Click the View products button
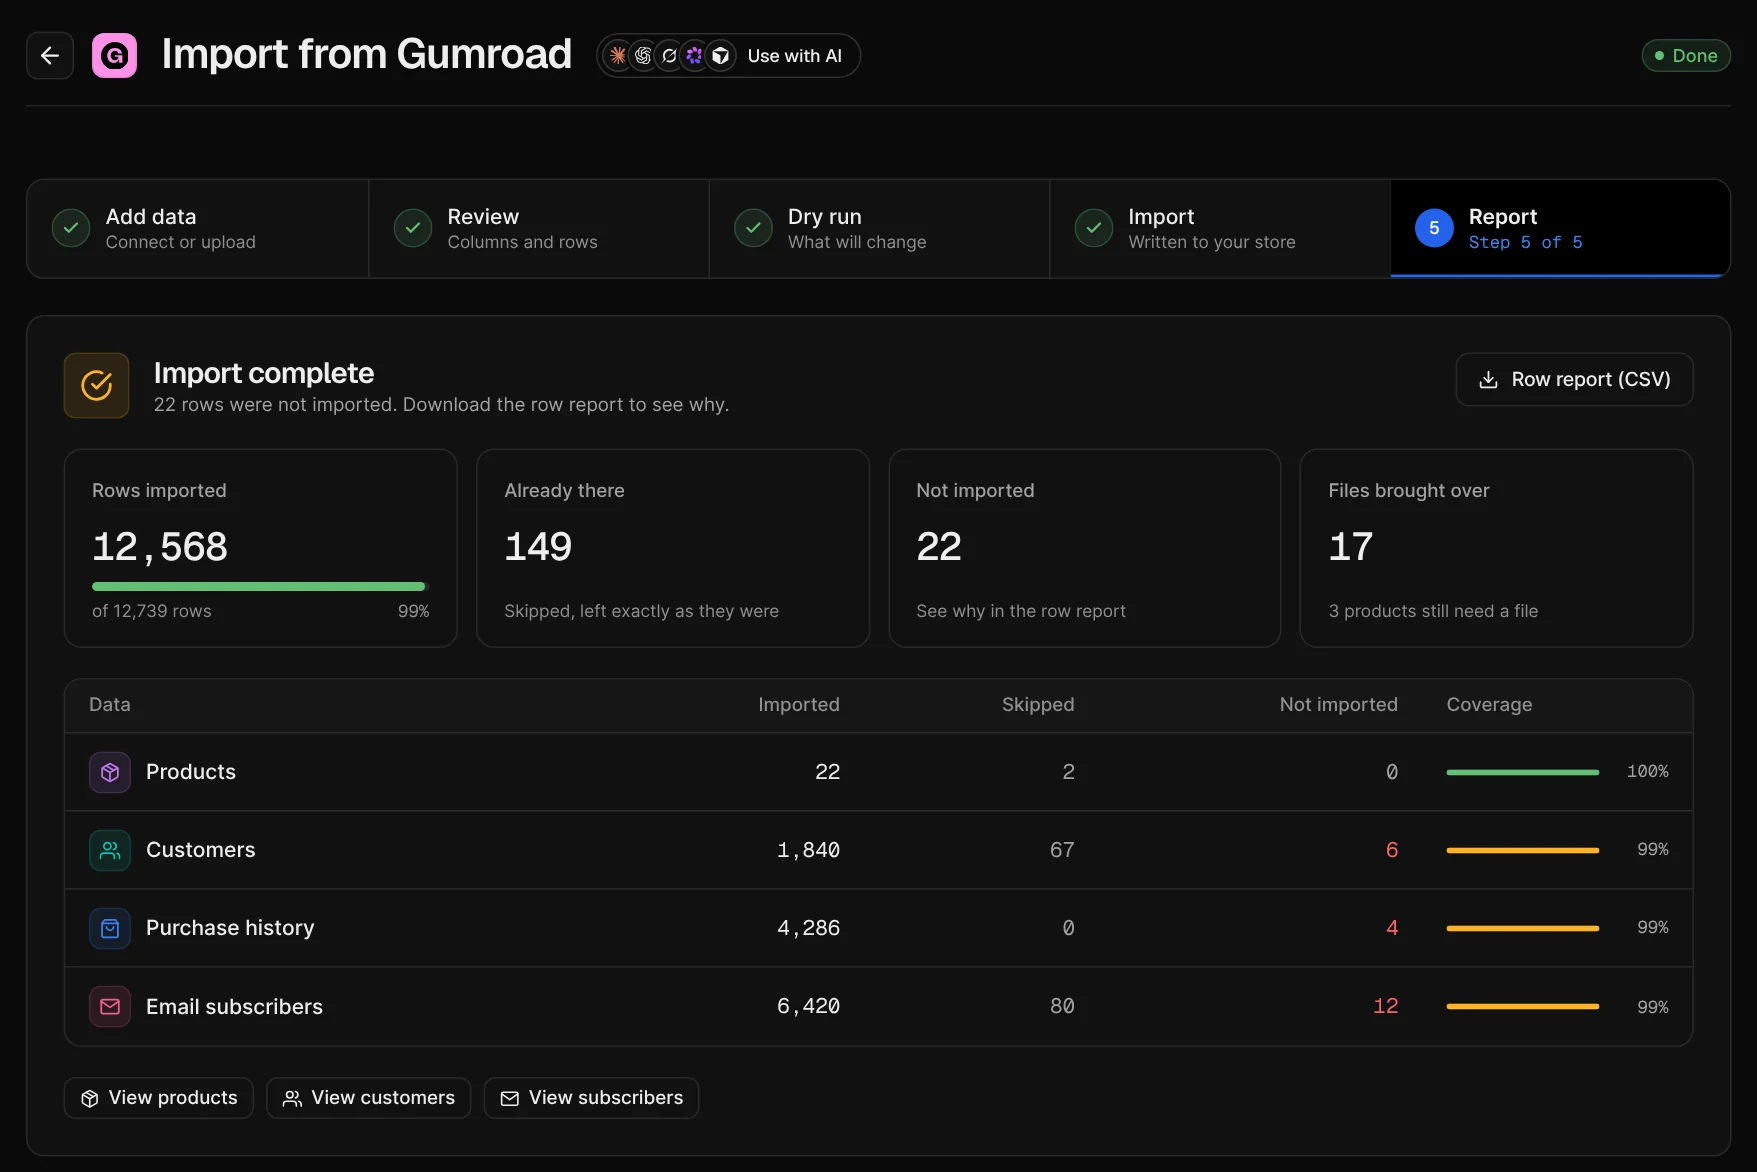The width and height of the screenshot is (1757, 1172). tap(159, 1098)
